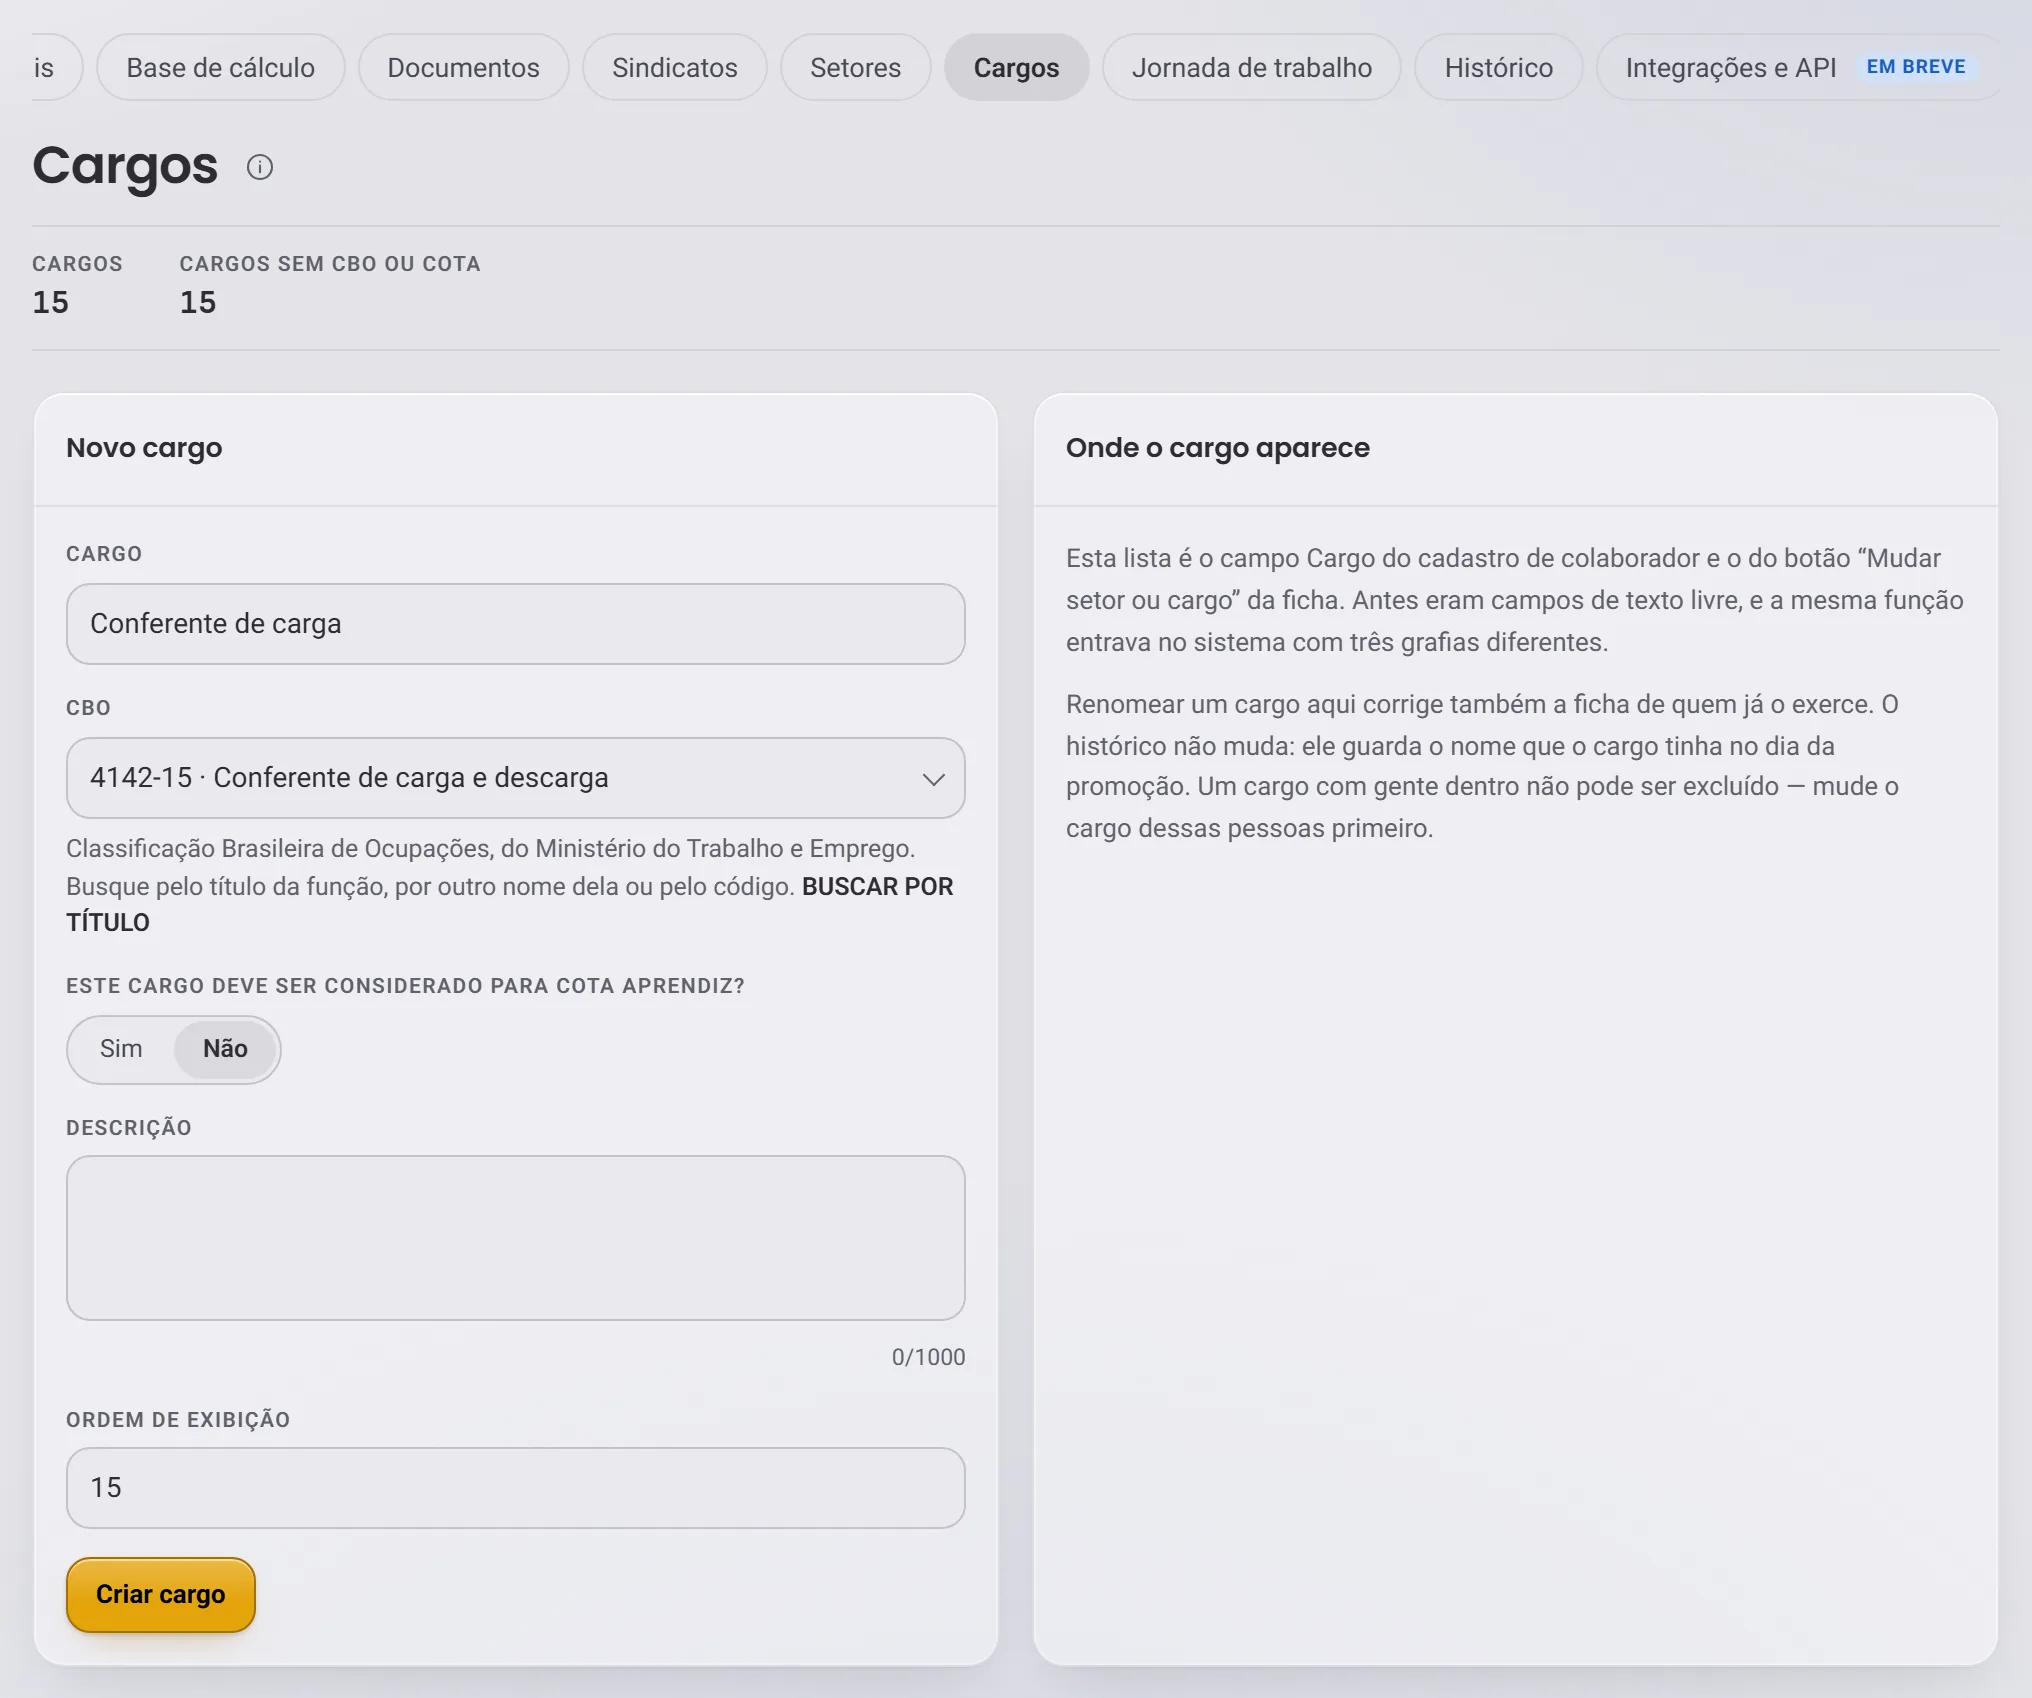This screenshot has height=1698, width=2032.
Task: Select Sim for cota aprendiz
Action: [121, 1049]
